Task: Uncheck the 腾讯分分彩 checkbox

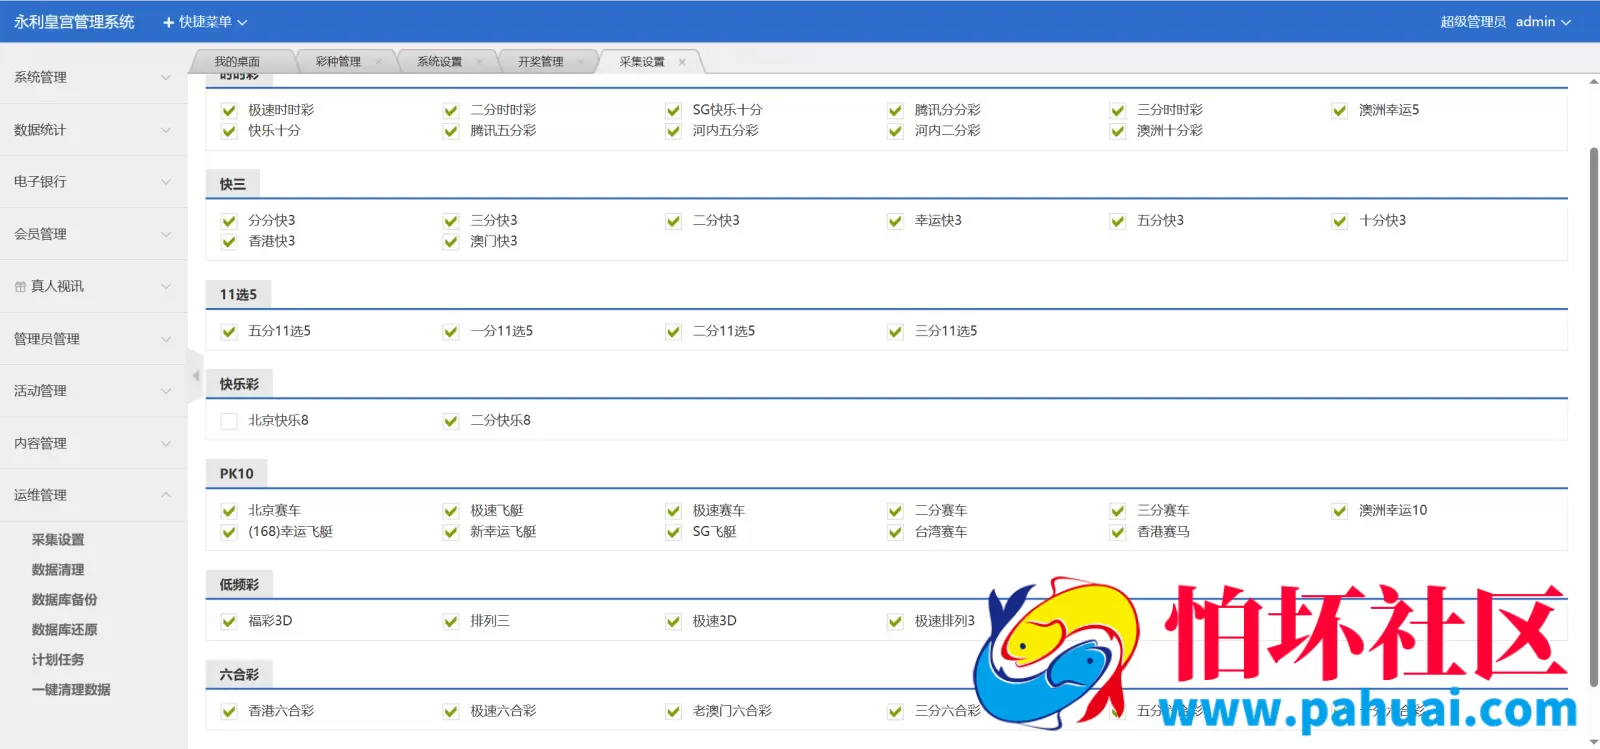Action: 895,111
